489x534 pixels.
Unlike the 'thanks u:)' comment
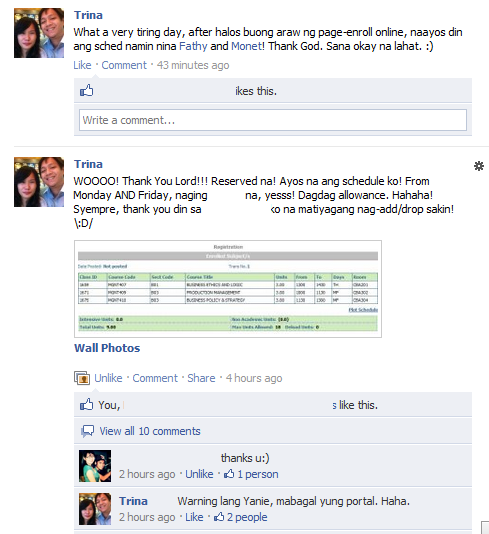click(199, 474)
